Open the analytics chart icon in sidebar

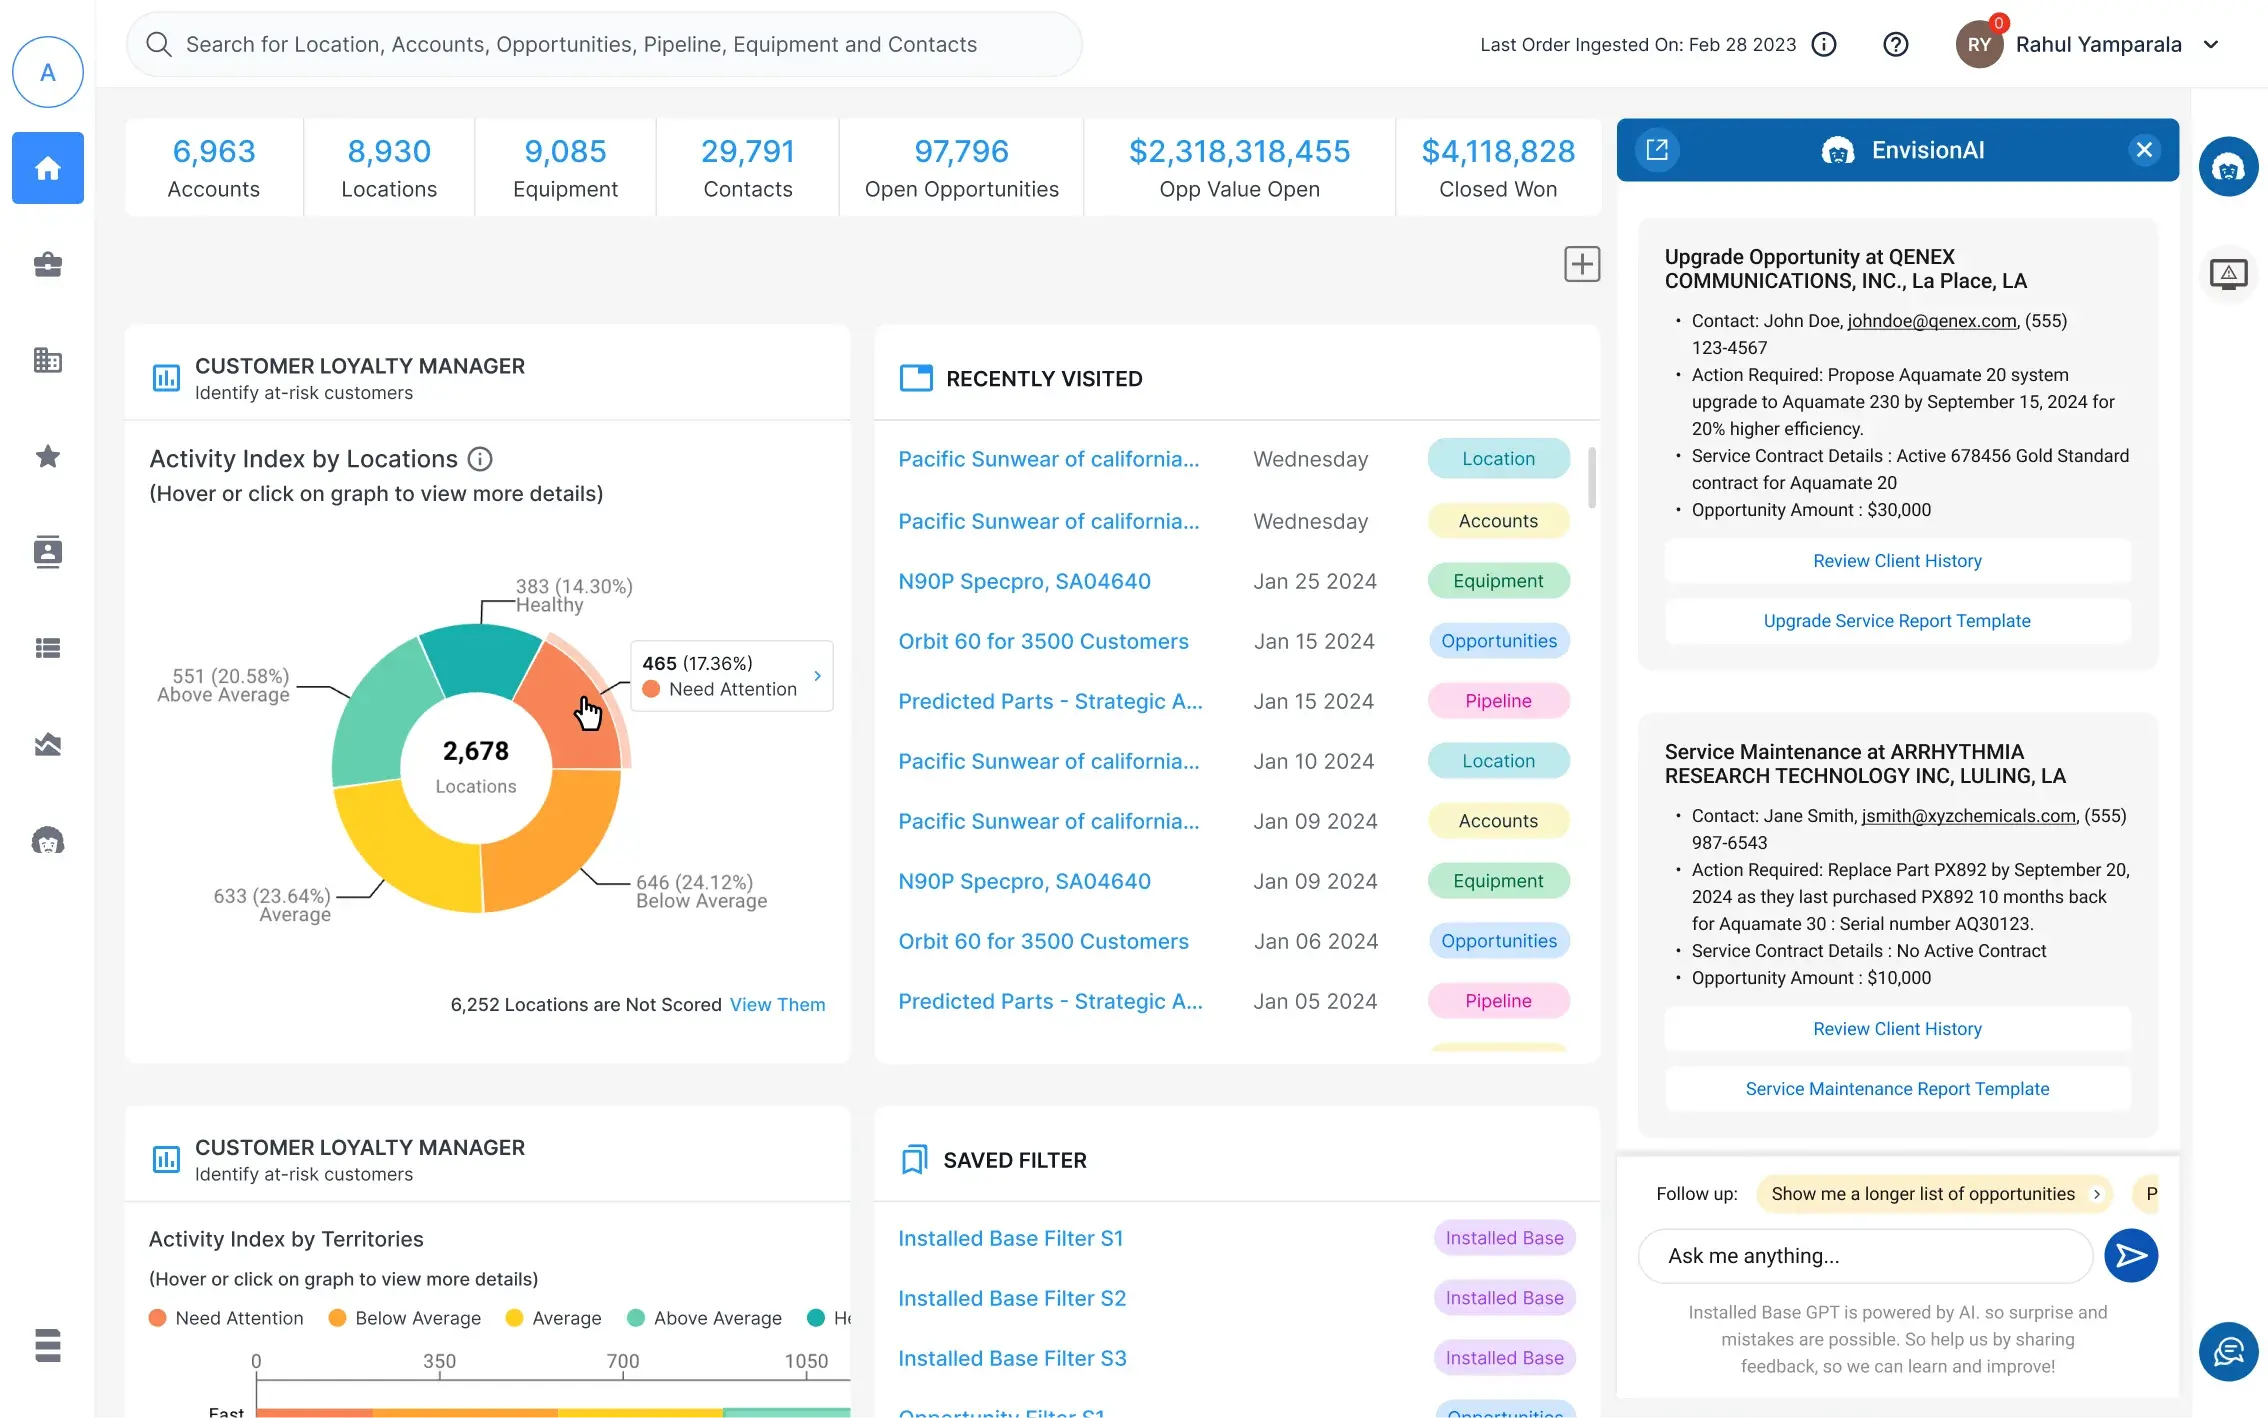pos(48,744)
